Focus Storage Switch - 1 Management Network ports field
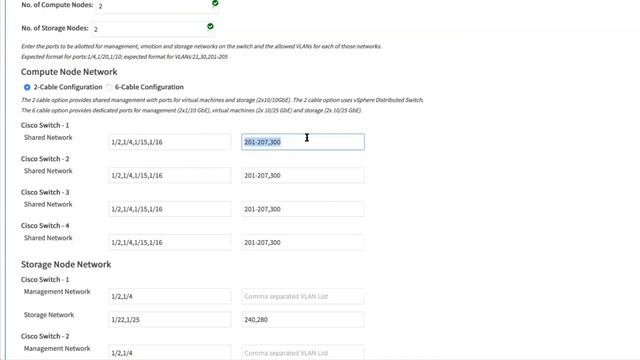Image resolution: width=640 pixels, height=360 pixels. (x=170, y=296)
